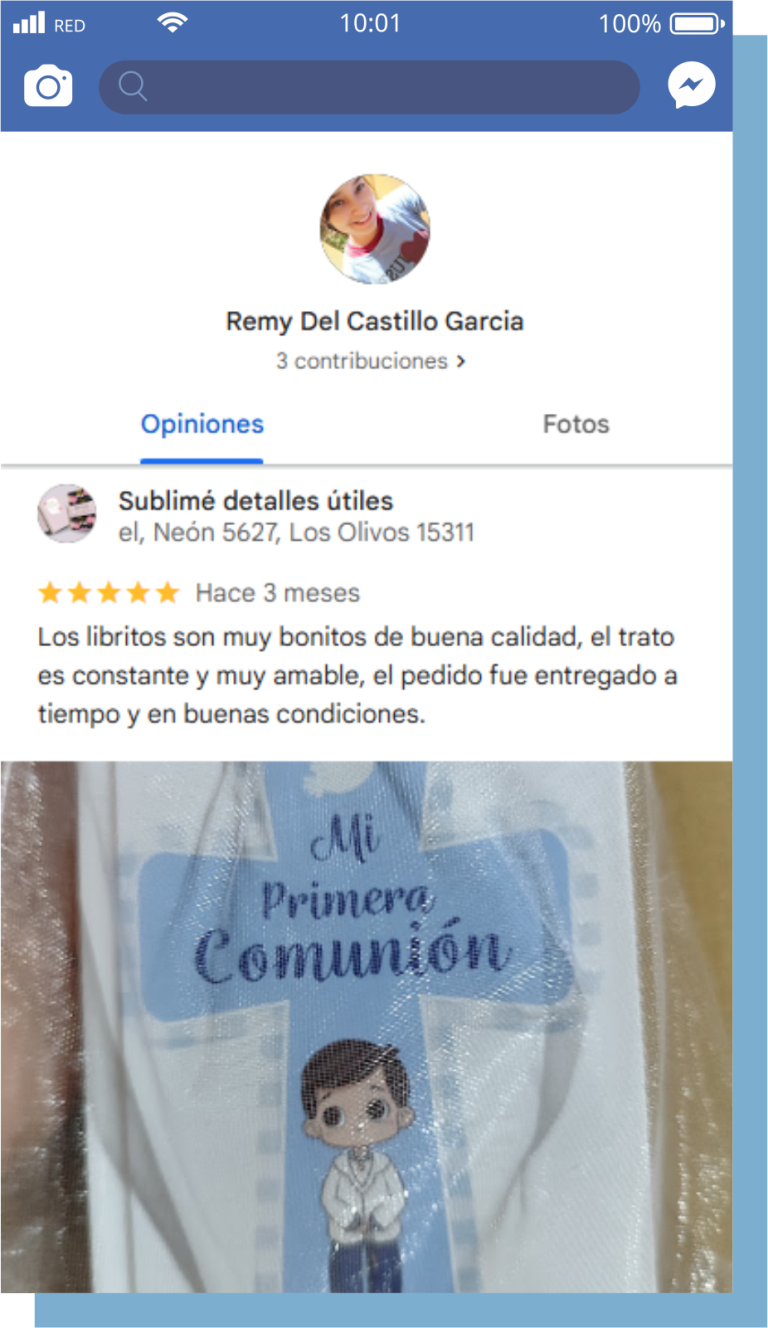Check the Wi-Fi status icon
The height and width of the screenshot is (1328, 768).
click(x=173, y=23)
